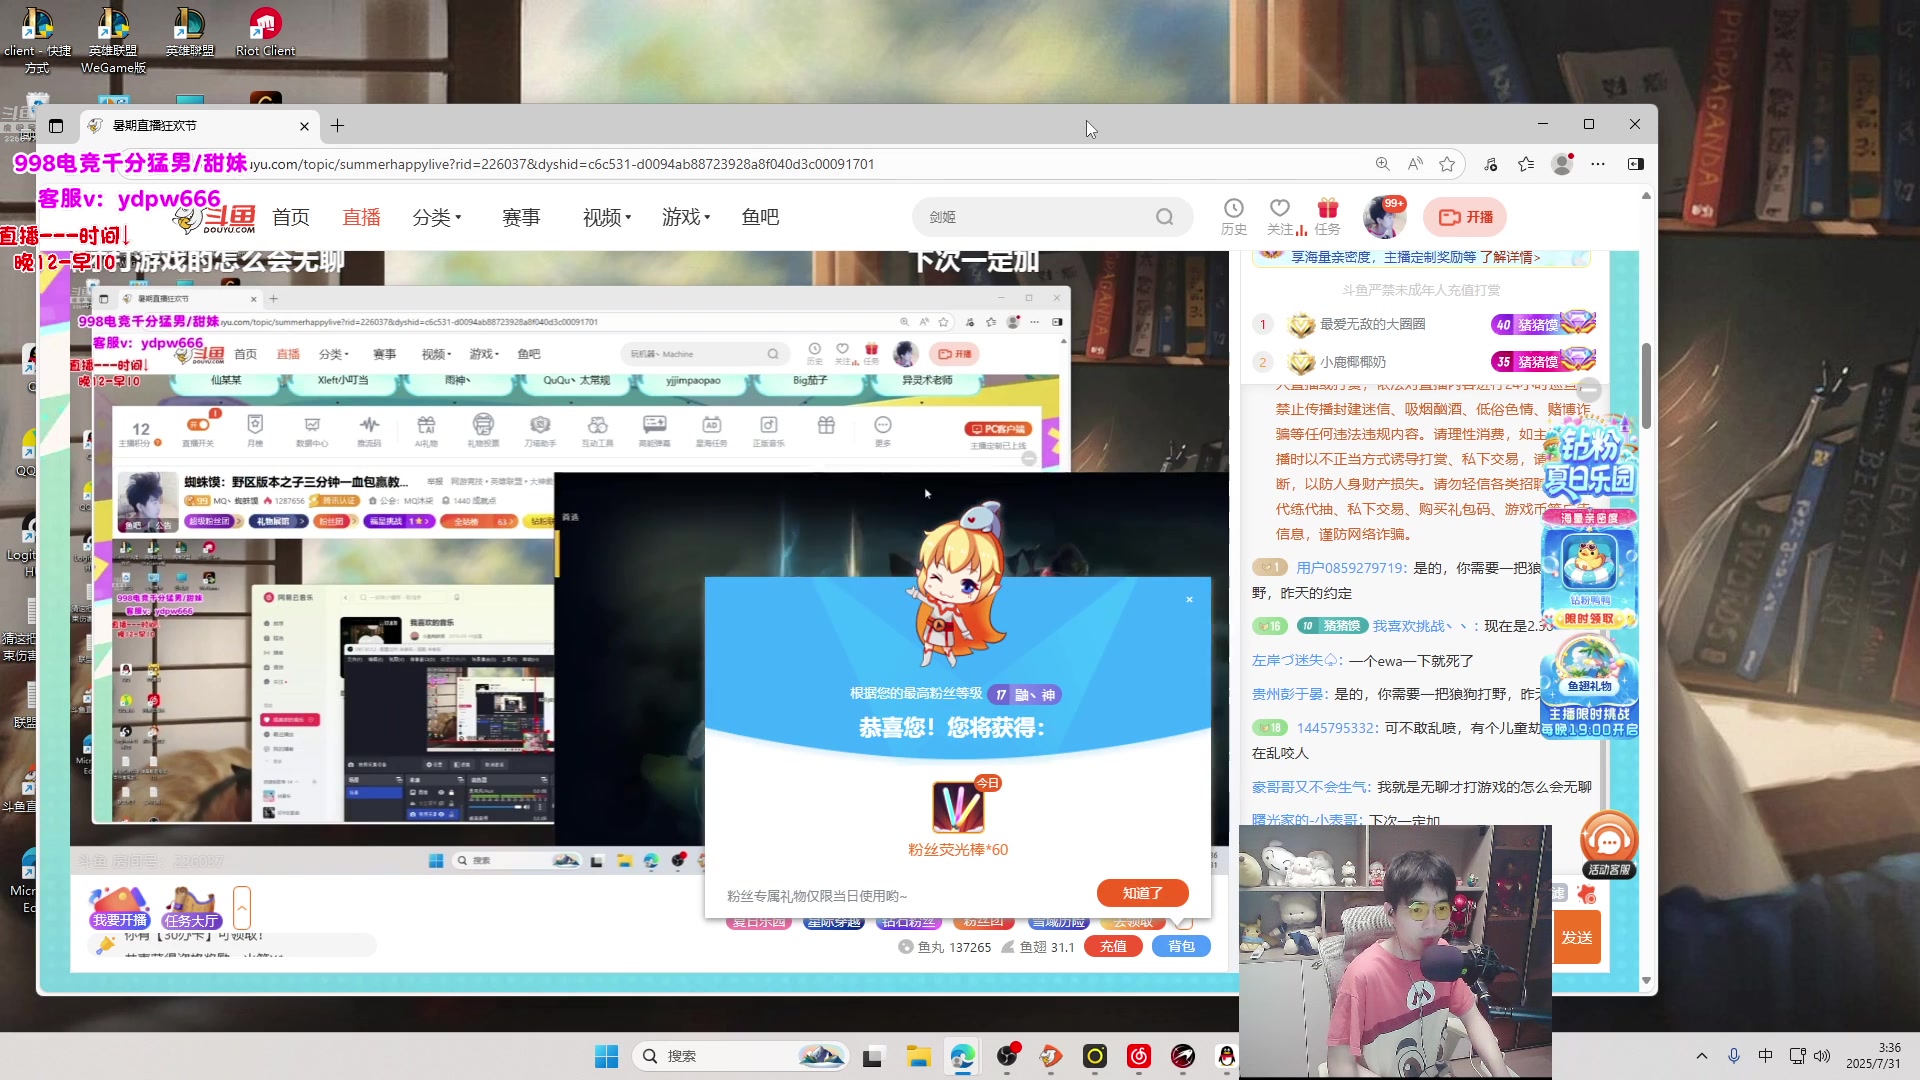Close the 暑期直播狂欢节 tab
This screenshot has width=1920, height=1080.
[x=304, y=126]
